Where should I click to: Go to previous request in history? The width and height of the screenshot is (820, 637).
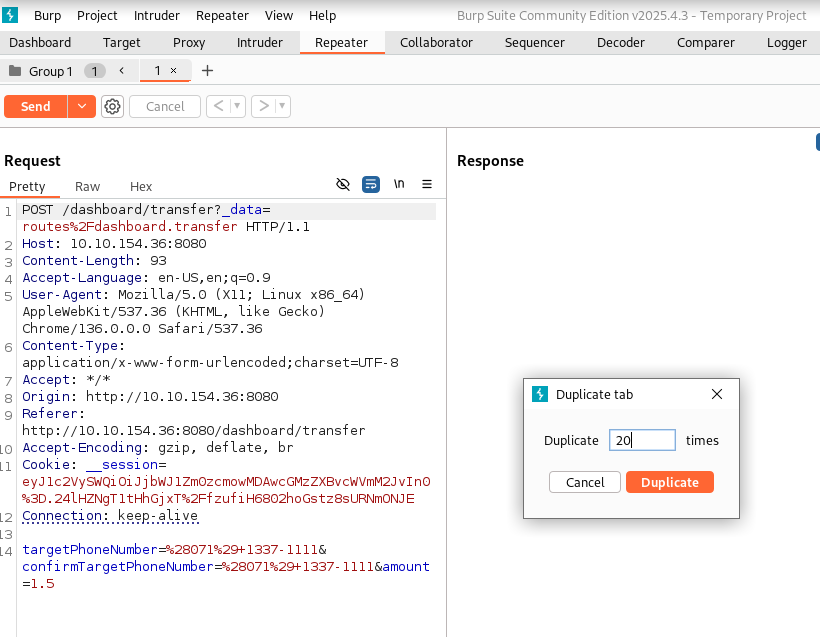pyautogui.click(x=219, y=107)
